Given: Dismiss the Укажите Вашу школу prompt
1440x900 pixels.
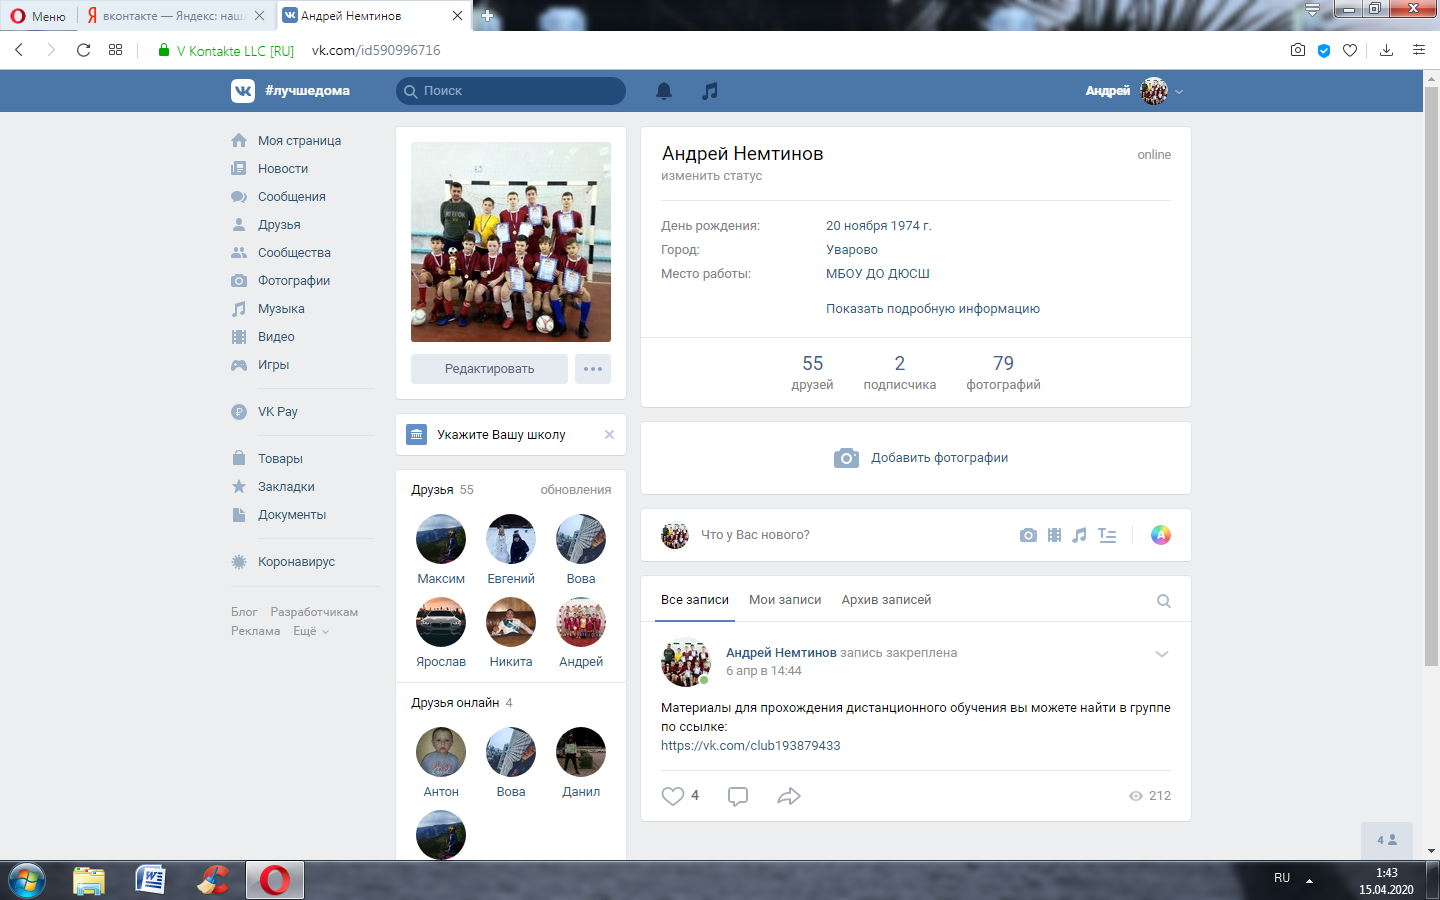Looking at the screenshot, I should (609, 435).
